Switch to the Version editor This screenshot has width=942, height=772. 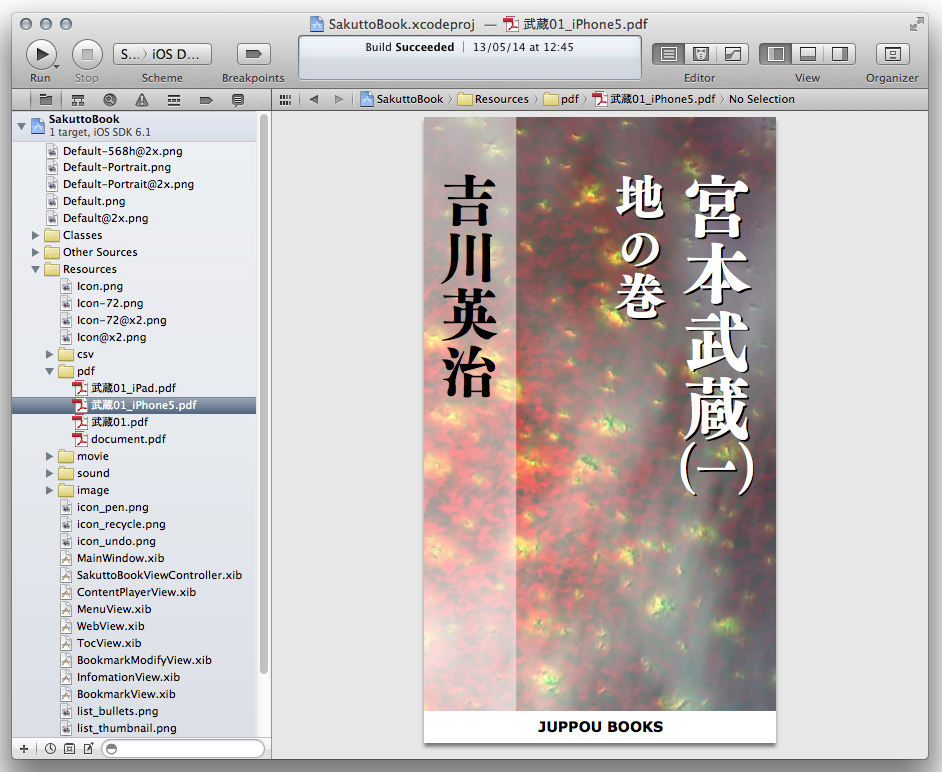click(732, 54)
